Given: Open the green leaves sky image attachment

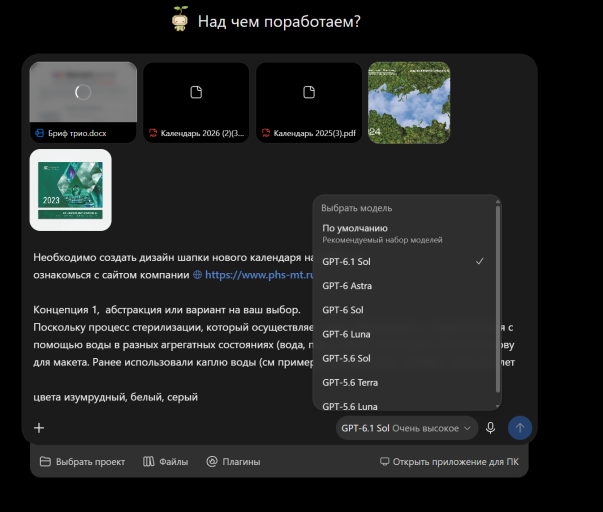Looking at the screenshot, I should tap(409, 103).
